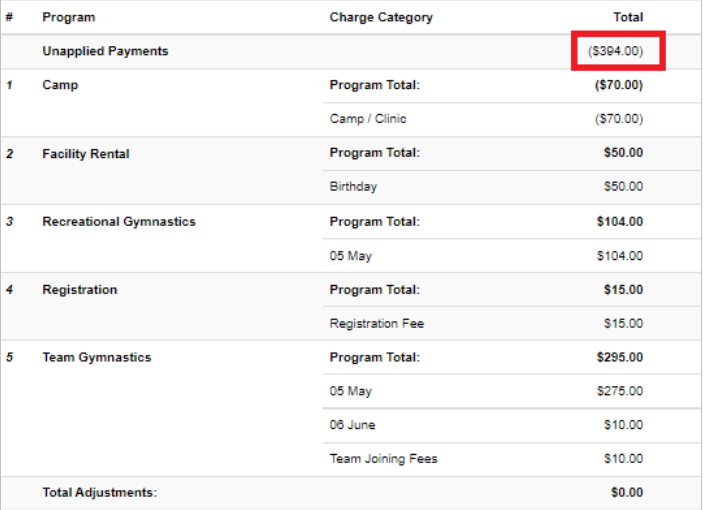Select the Recreational Gymnastics program name
704x510 pixels.
119,222
